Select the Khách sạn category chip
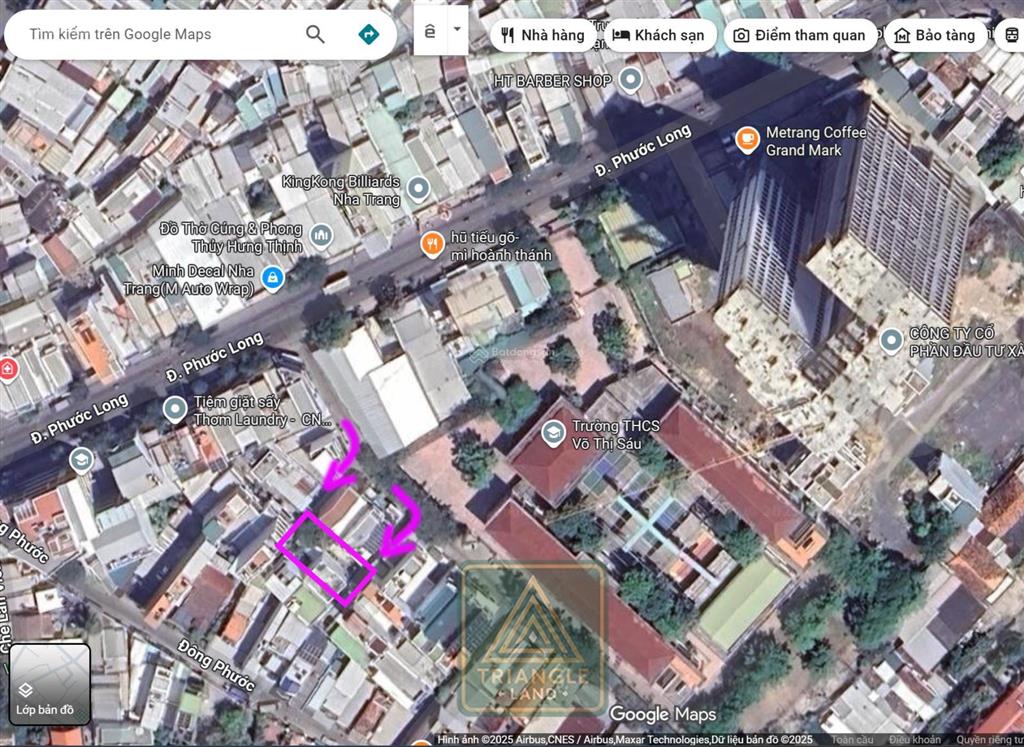Image resolution: width=1024 pixels, height=747 pixels. pos(658,35)
